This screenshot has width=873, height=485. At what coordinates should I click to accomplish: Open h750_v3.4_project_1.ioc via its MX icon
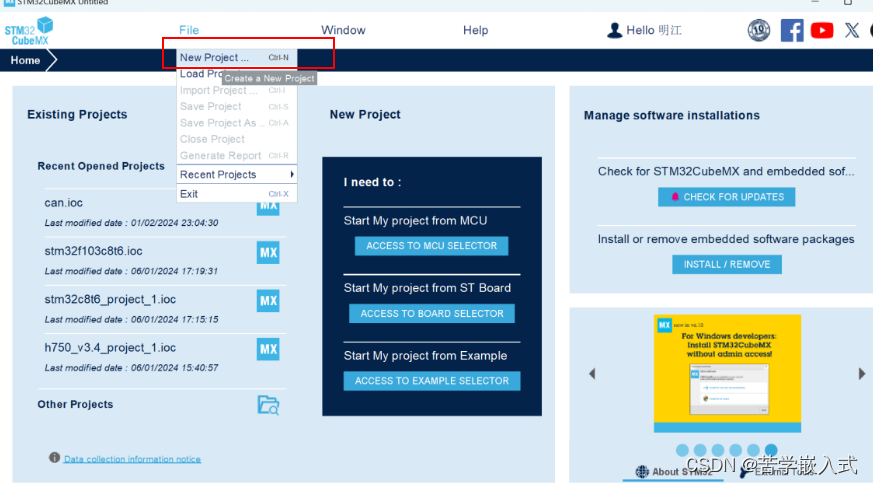[268, 349]
